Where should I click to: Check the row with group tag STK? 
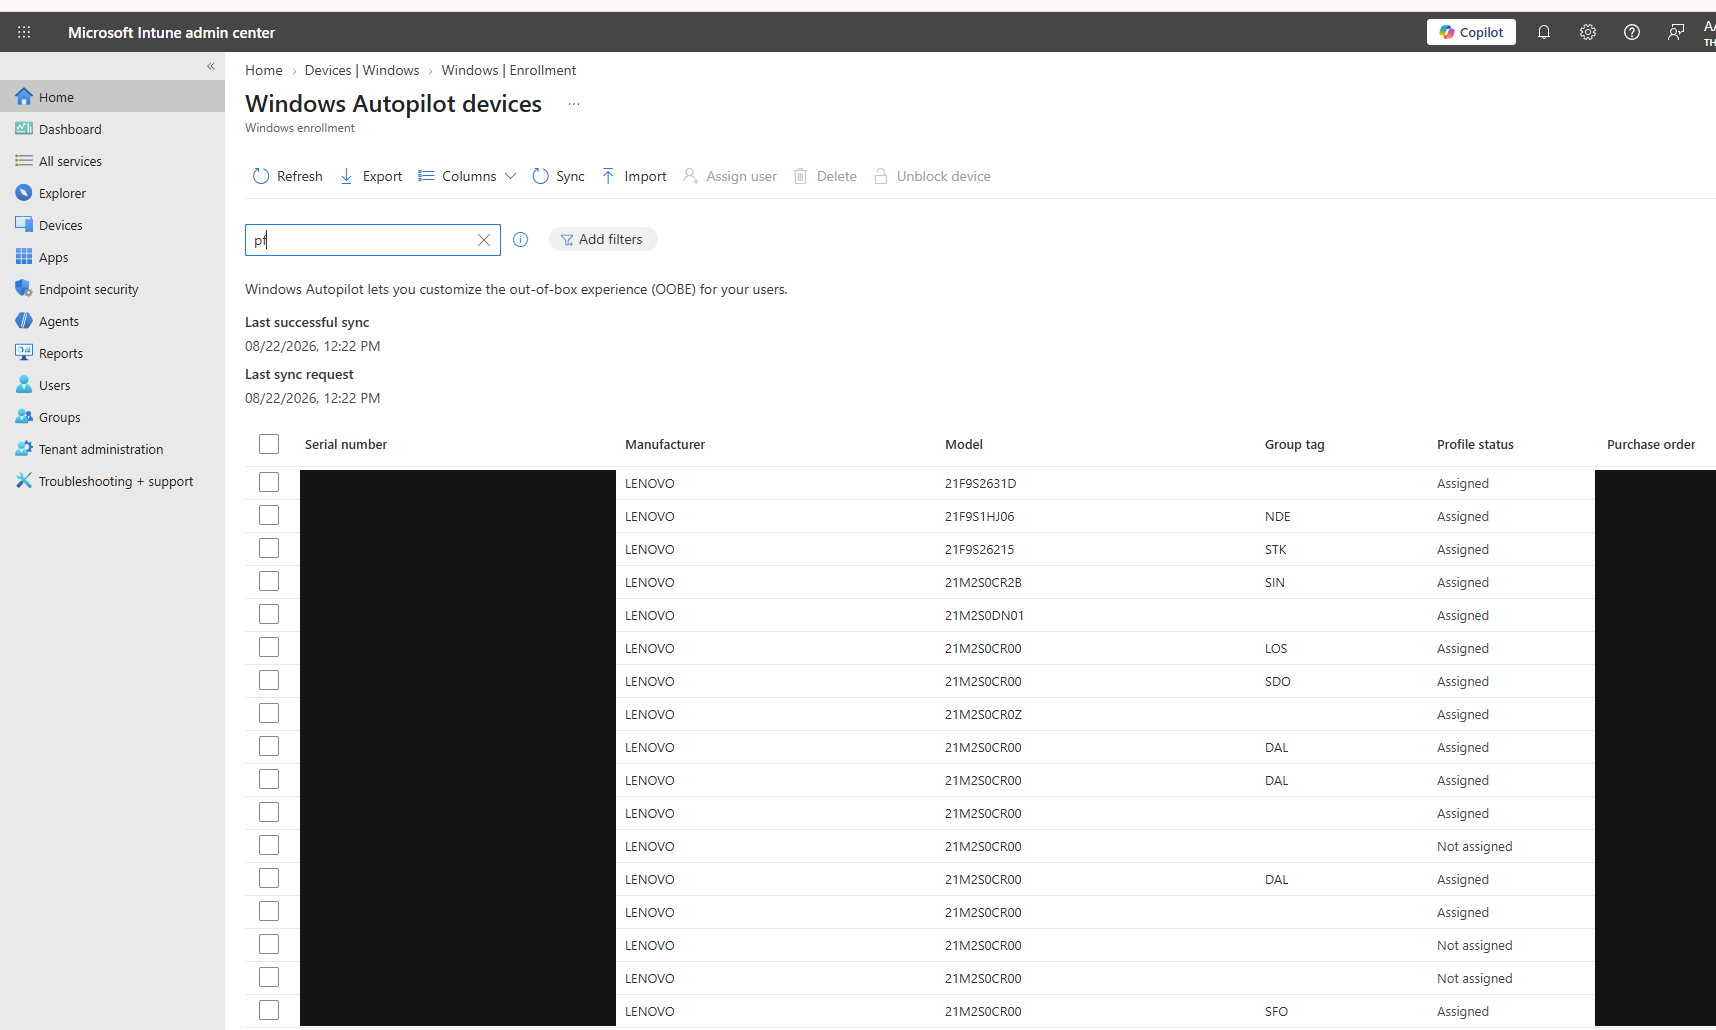[x=269, y=548]
